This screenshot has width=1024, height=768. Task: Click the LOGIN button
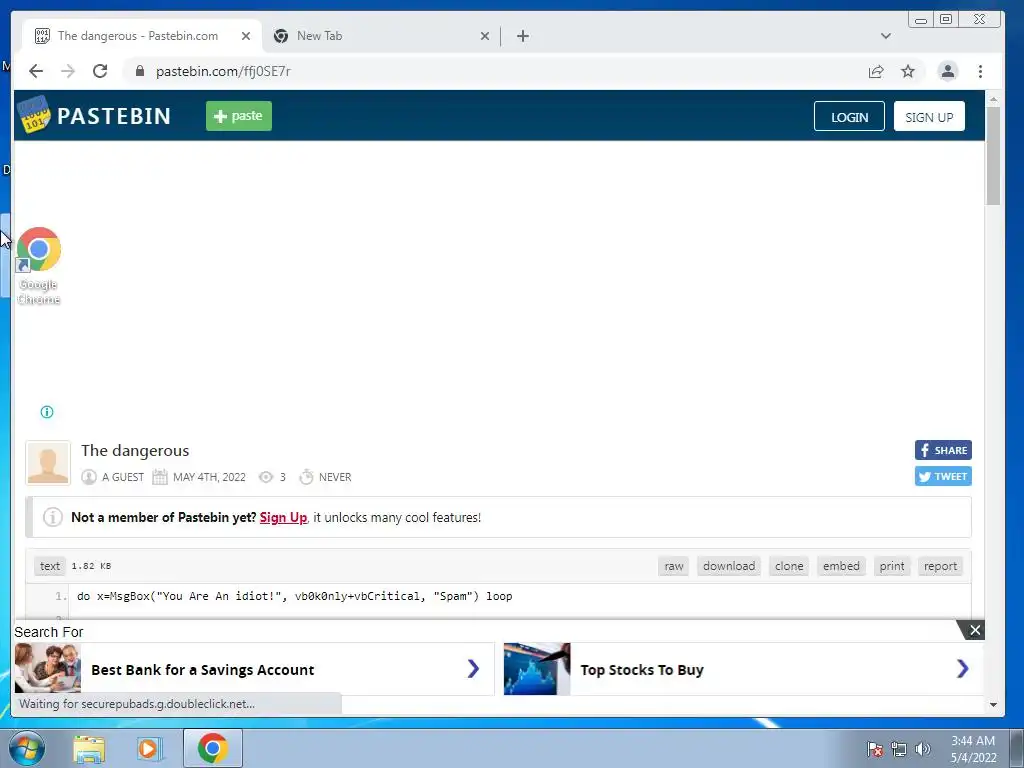849,117
